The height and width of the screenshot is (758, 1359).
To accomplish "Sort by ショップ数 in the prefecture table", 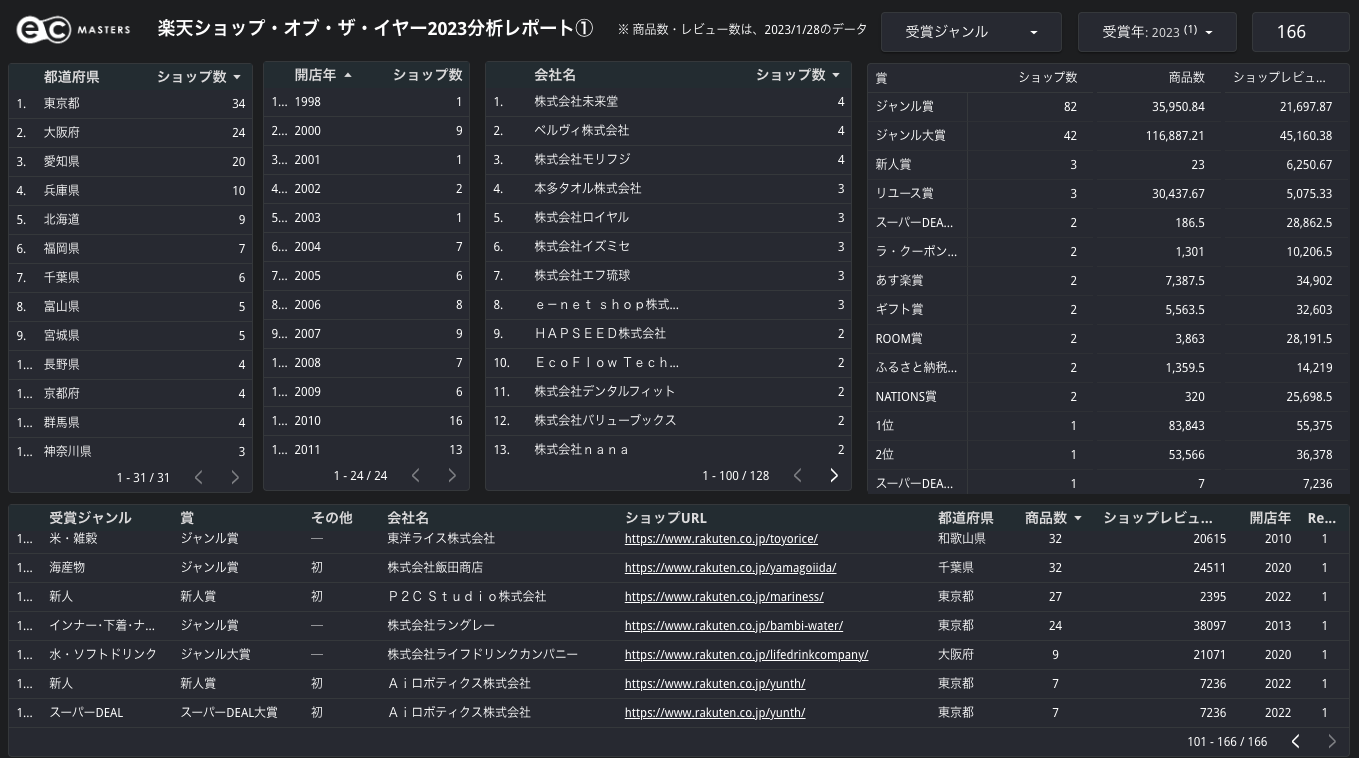I will [198, 76].
